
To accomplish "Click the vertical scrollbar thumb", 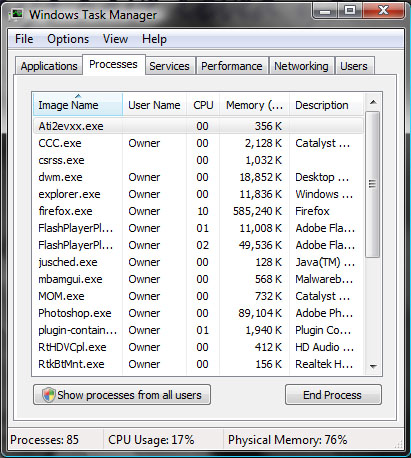I will [373, 184].
